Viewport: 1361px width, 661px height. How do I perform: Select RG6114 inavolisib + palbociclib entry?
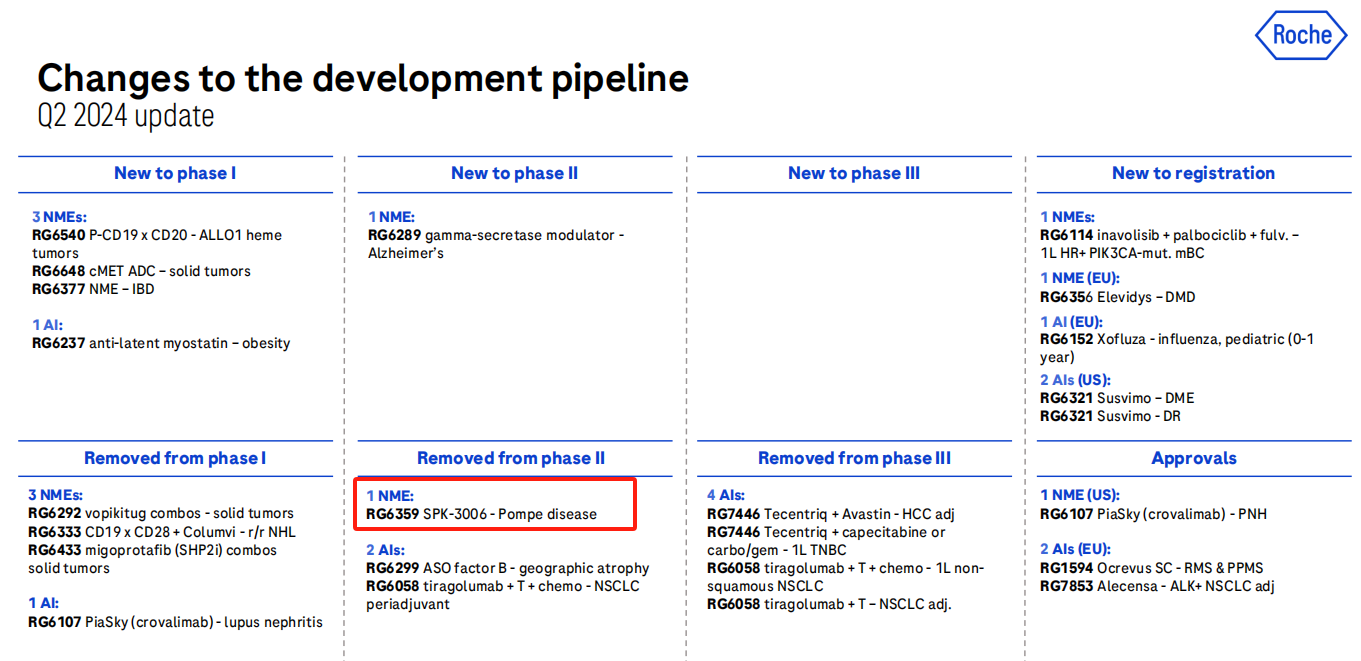1170,244
